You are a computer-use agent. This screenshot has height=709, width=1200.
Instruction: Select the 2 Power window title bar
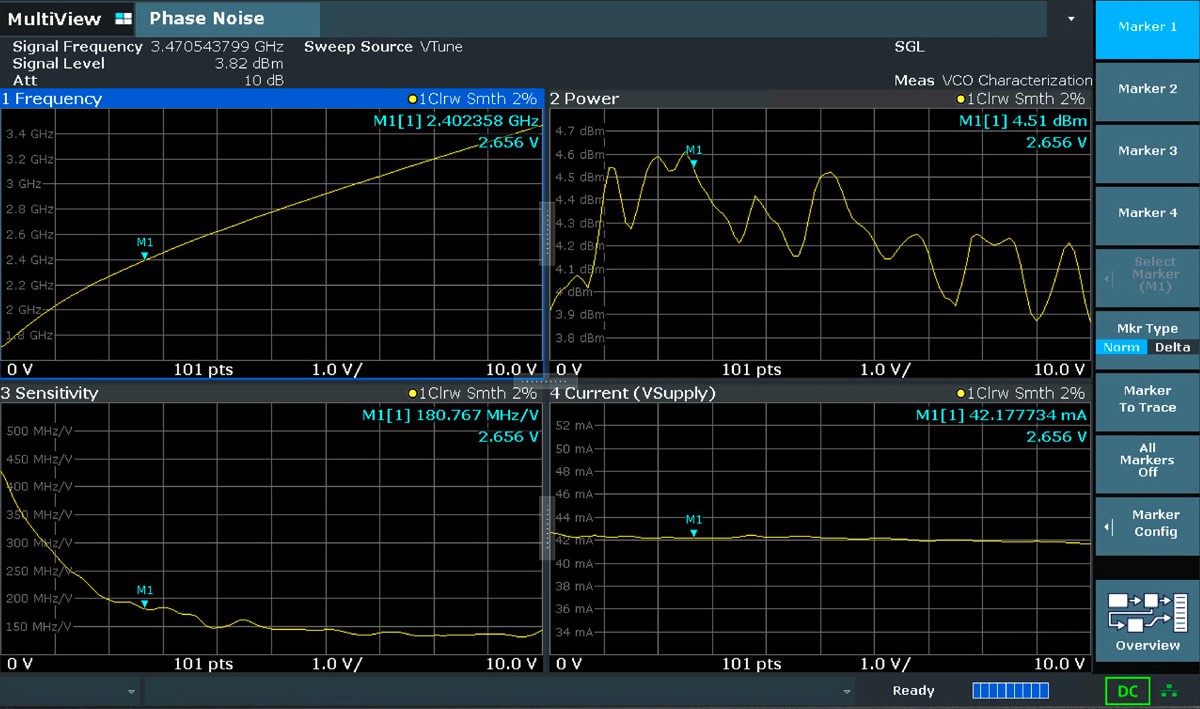point(750,99)
